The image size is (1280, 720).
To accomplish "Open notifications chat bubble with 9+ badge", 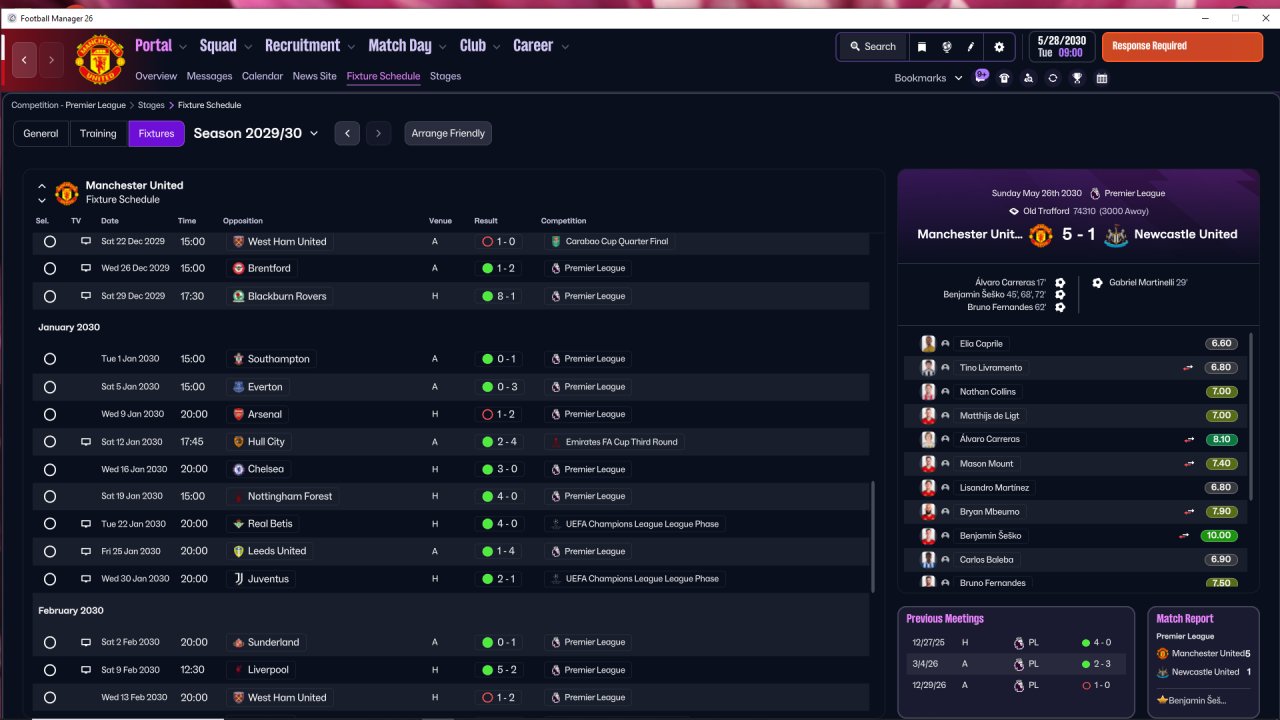I will [x=981, y=76].
